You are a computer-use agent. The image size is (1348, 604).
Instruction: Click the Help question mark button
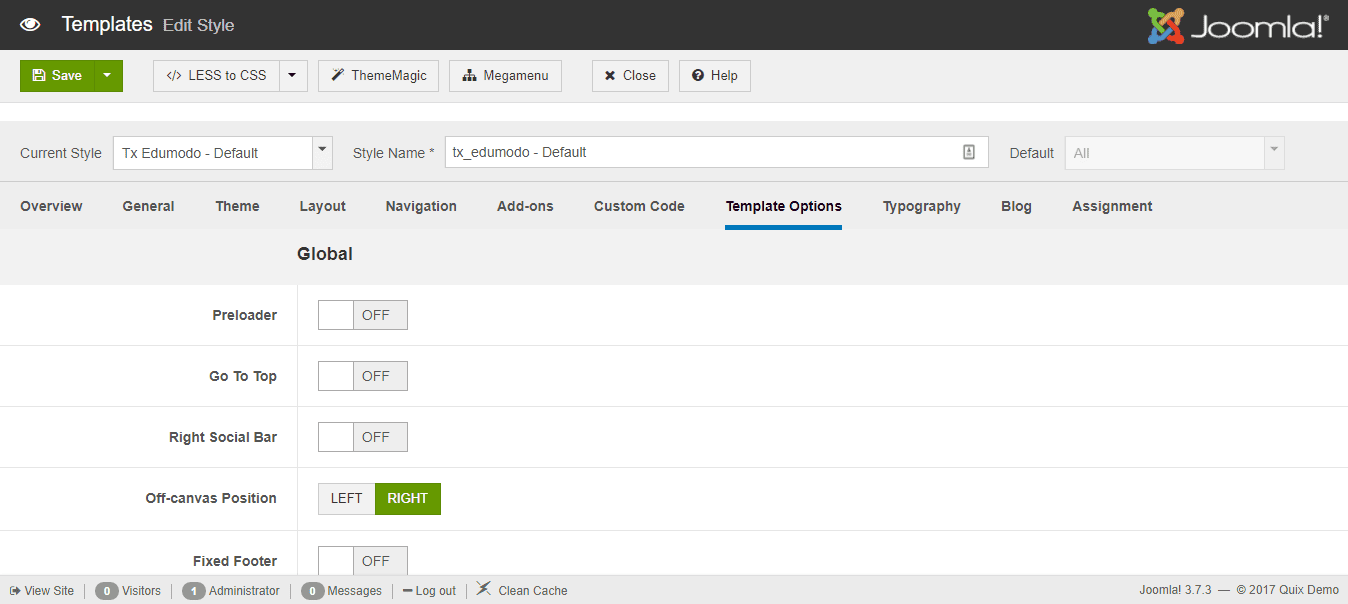(x=714, y=75)
